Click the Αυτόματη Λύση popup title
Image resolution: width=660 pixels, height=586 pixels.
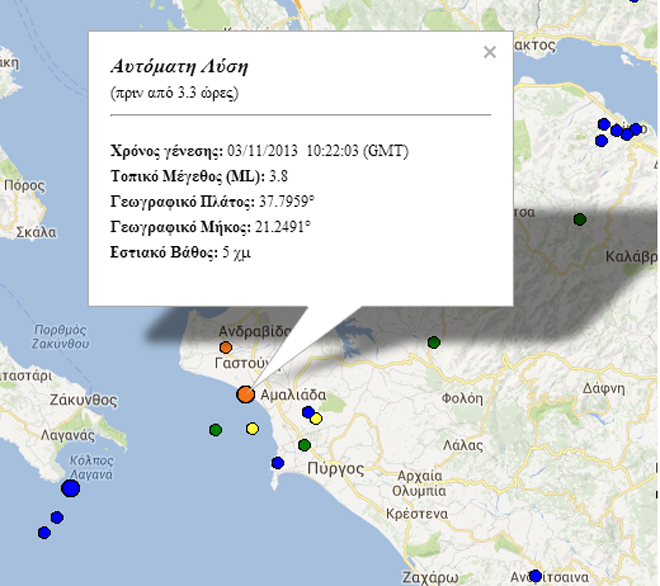click(x=178, y=67)
